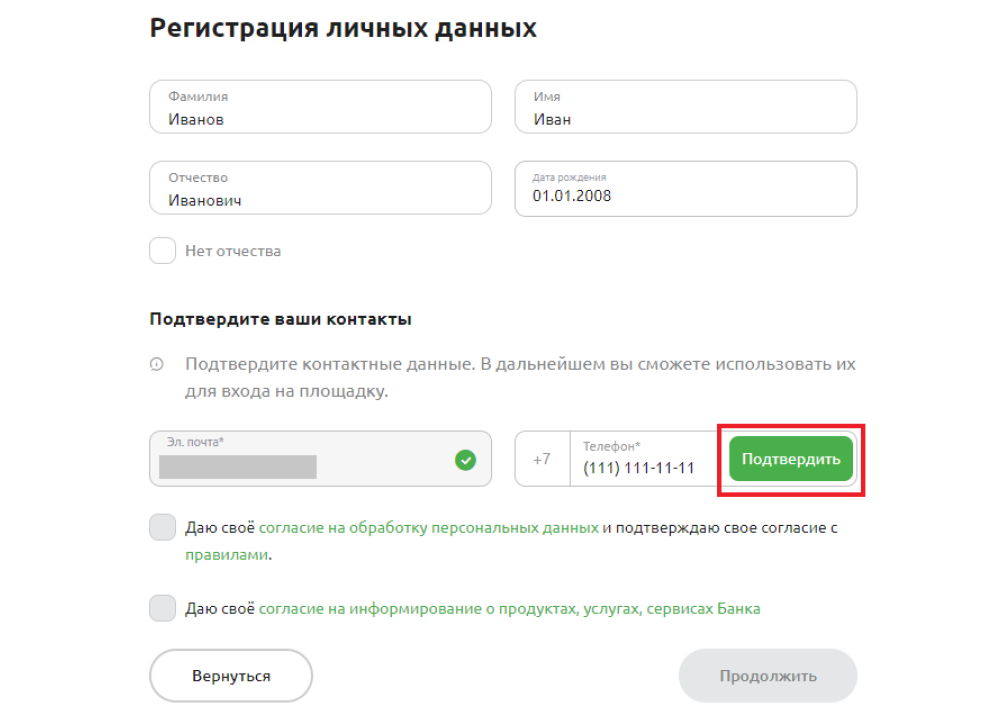
Task: Open "согласие на обработку персональных данных" link
Action: point(429,527)
